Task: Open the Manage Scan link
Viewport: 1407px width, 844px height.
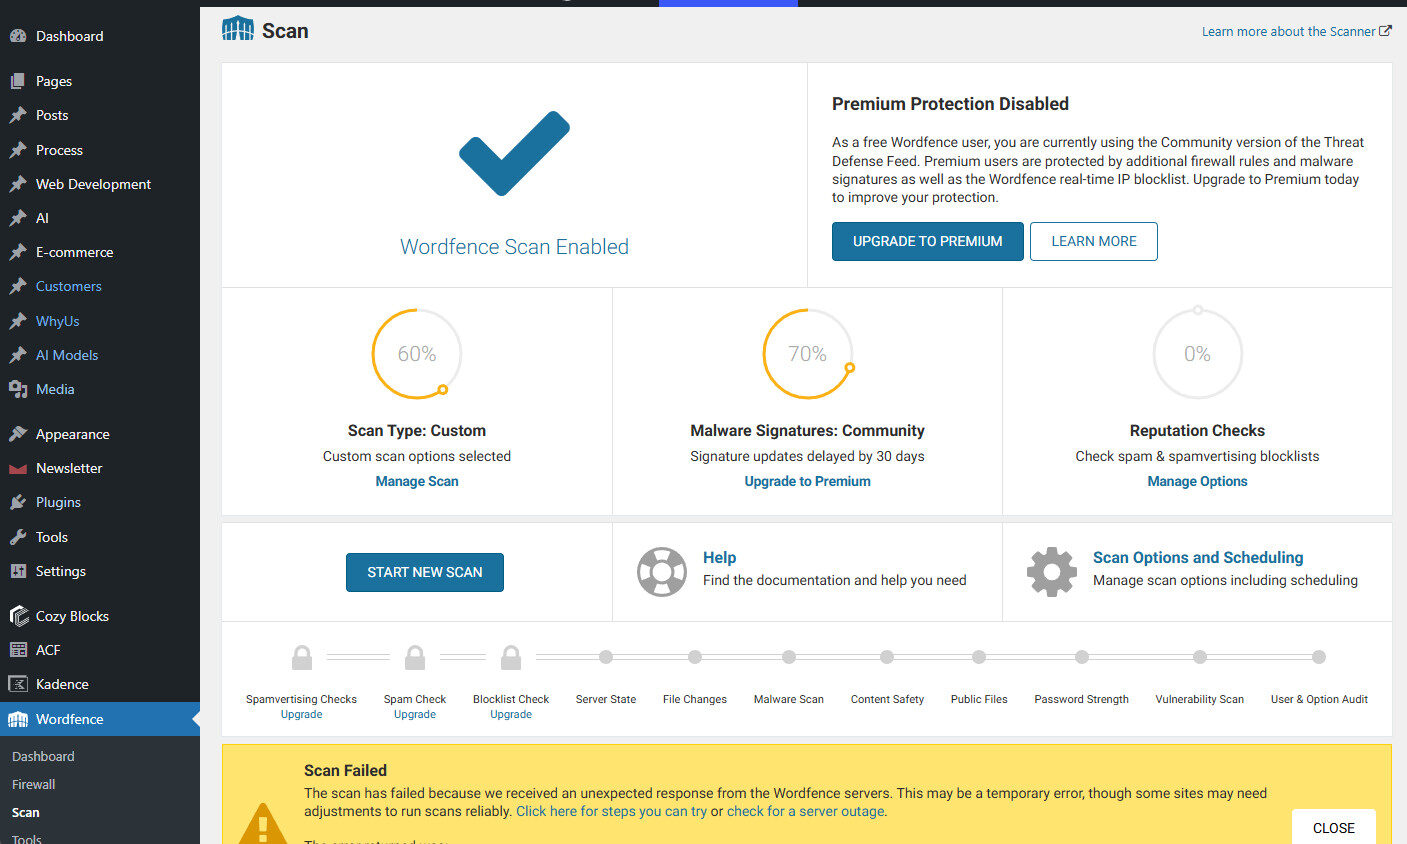Action: [417, 481]
